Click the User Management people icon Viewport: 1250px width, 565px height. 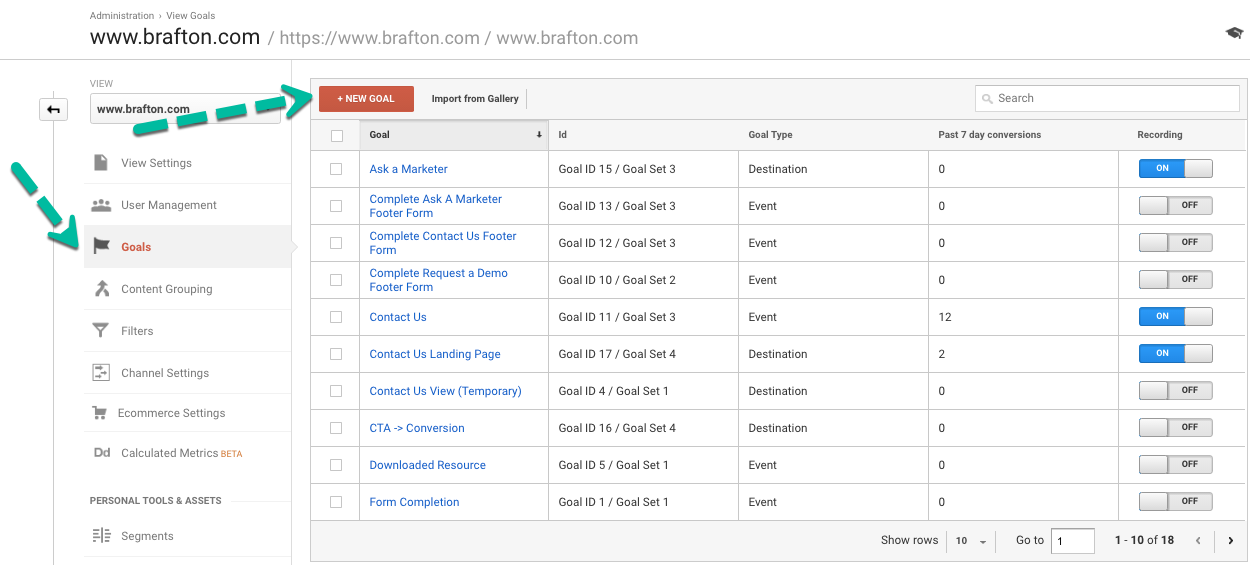click(101, 205)
